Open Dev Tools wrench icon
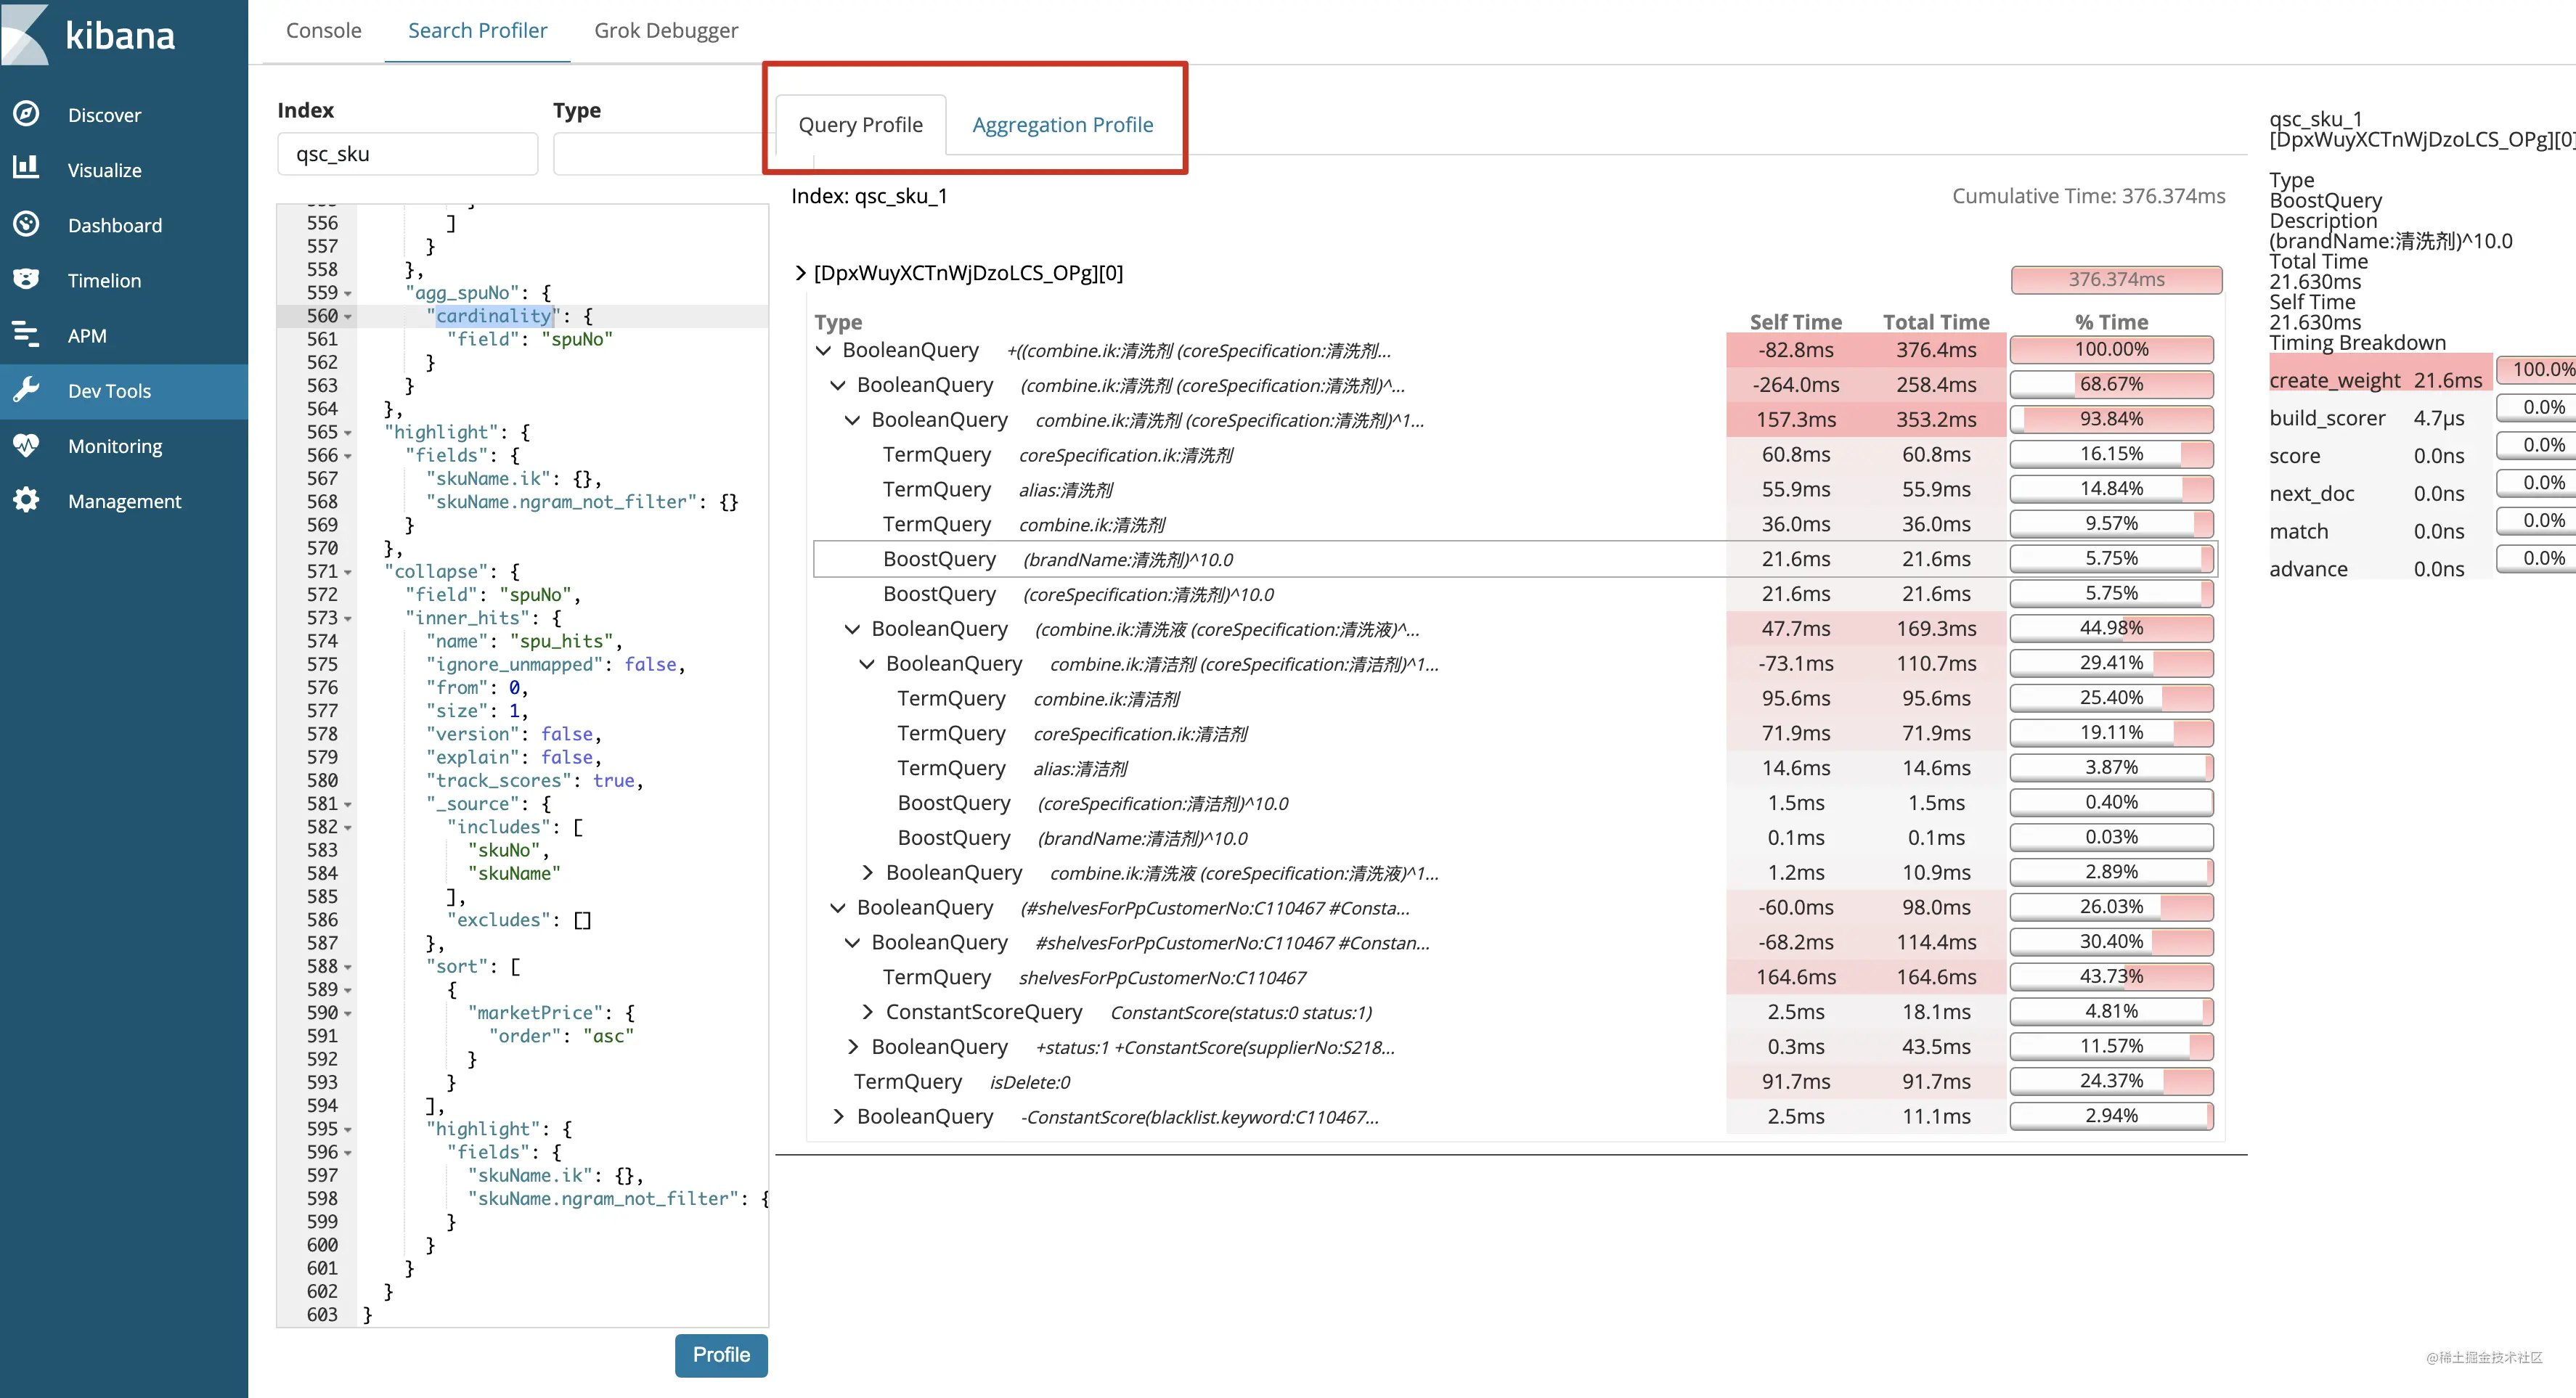Image resolution: width=2576 pixels, height=1398 pixels. [26, 390]
